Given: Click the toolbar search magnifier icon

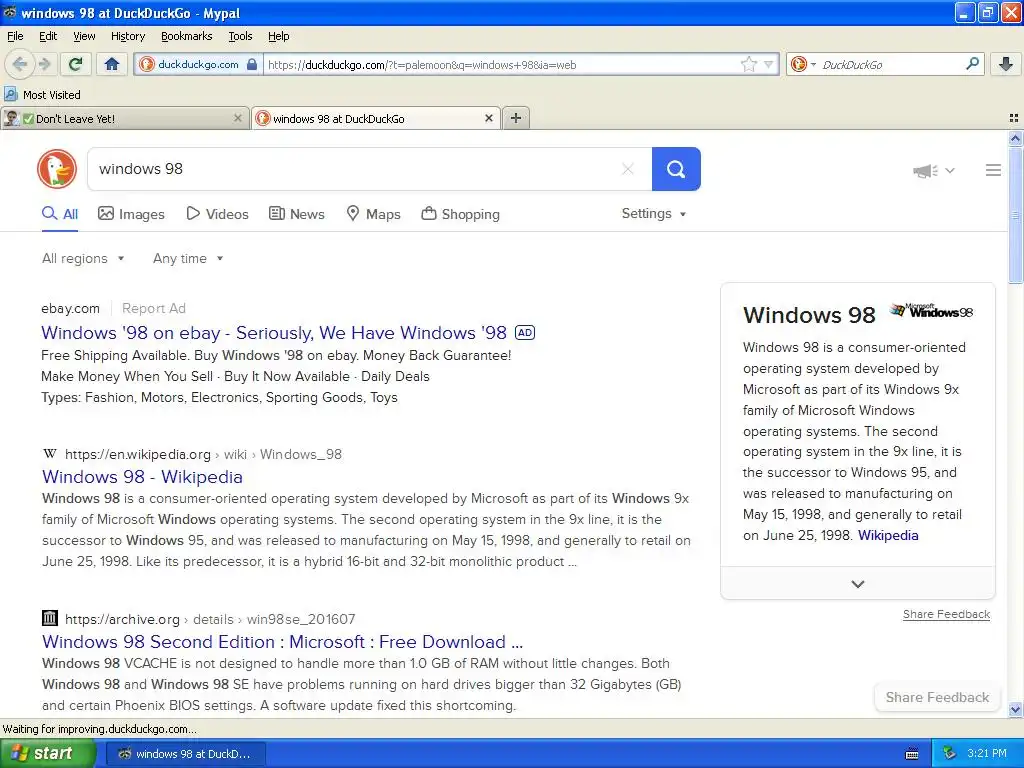Looking at the screenshot, I should tap(972, 63).
